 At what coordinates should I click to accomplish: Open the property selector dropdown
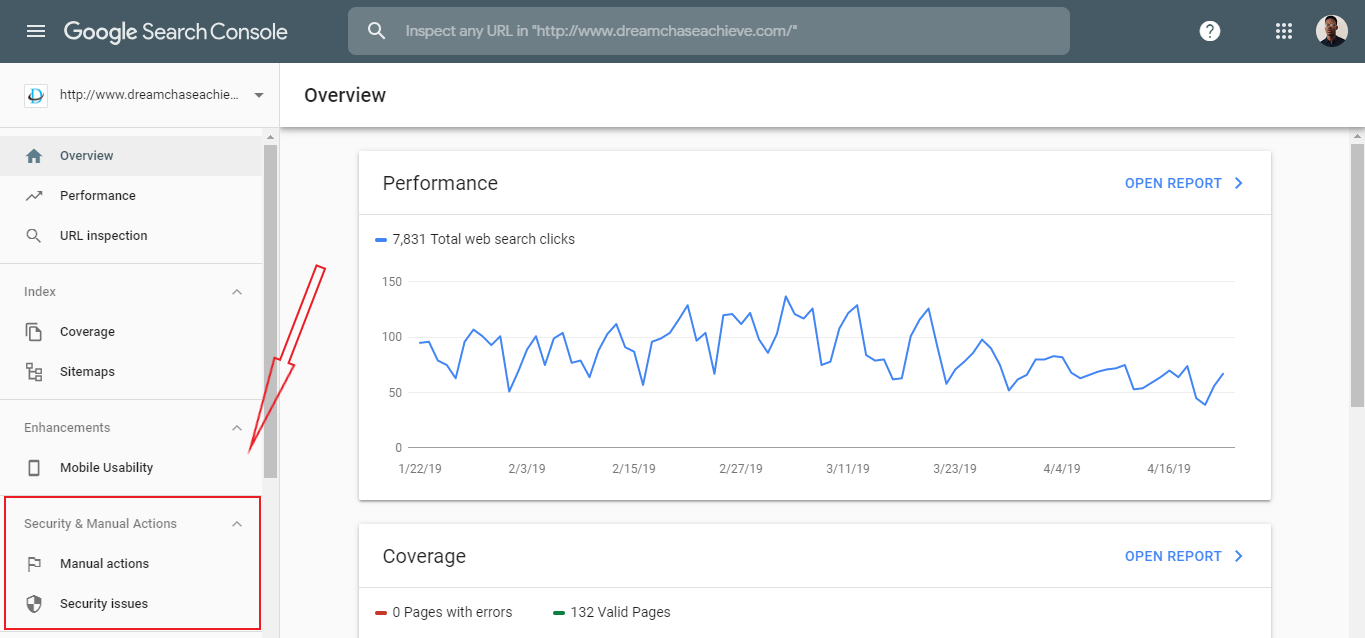(259, 95)
